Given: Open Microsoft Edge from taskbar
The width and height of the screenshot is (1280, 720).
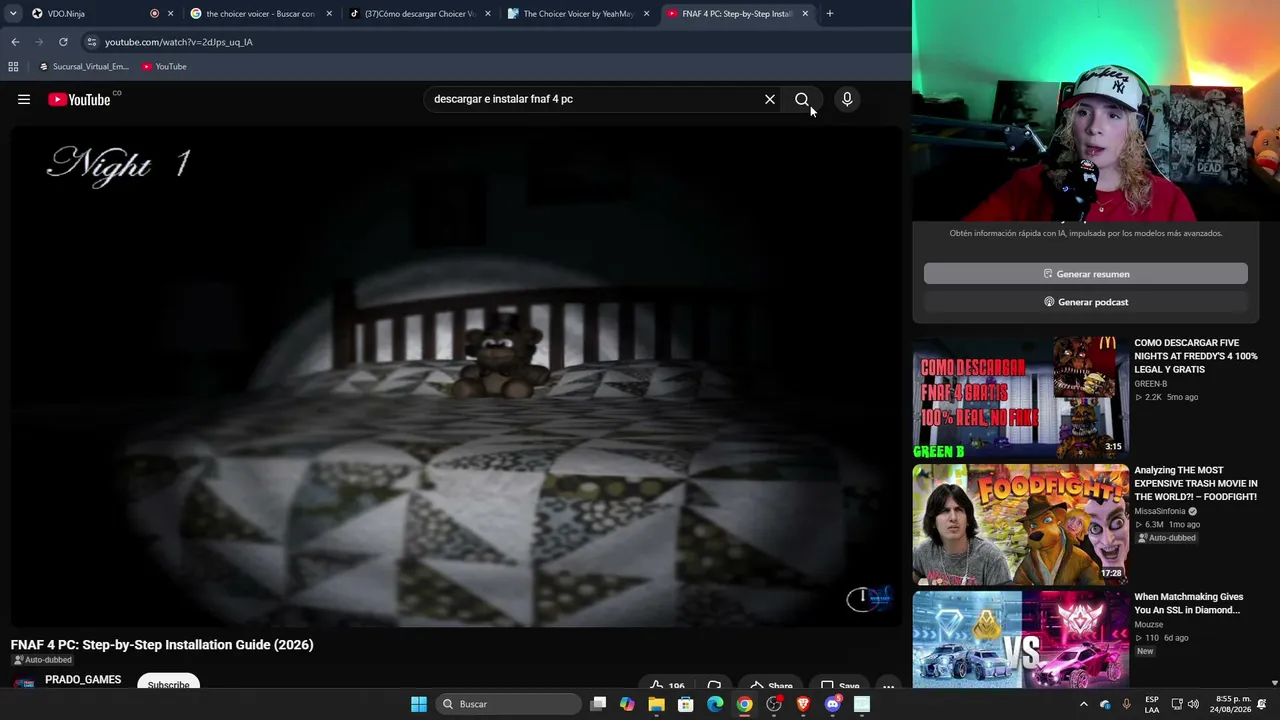Looking at the screenshot, I should point(715,704).
